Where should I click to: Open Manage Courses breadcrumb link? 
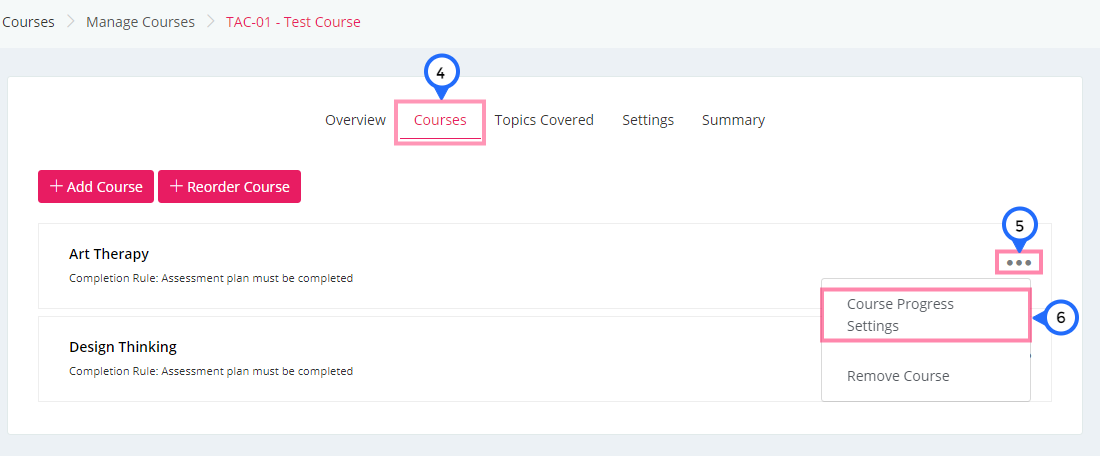(140, 22)
